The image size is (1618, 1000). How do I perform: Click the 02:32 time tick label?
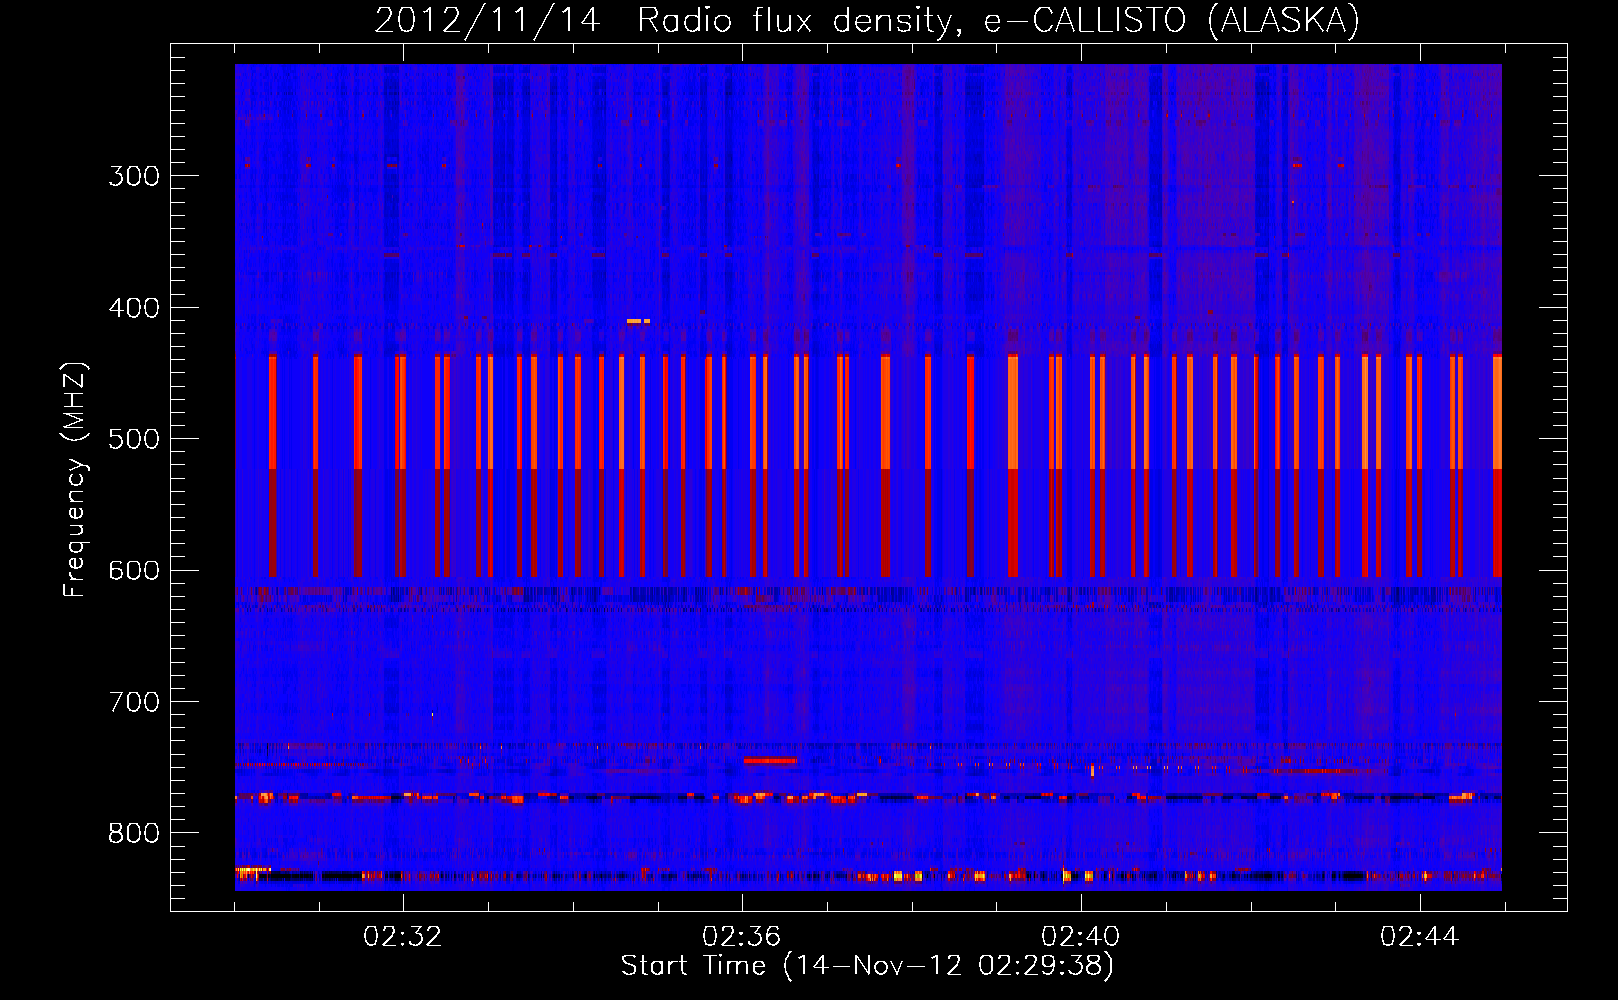[x=403, y=937]
